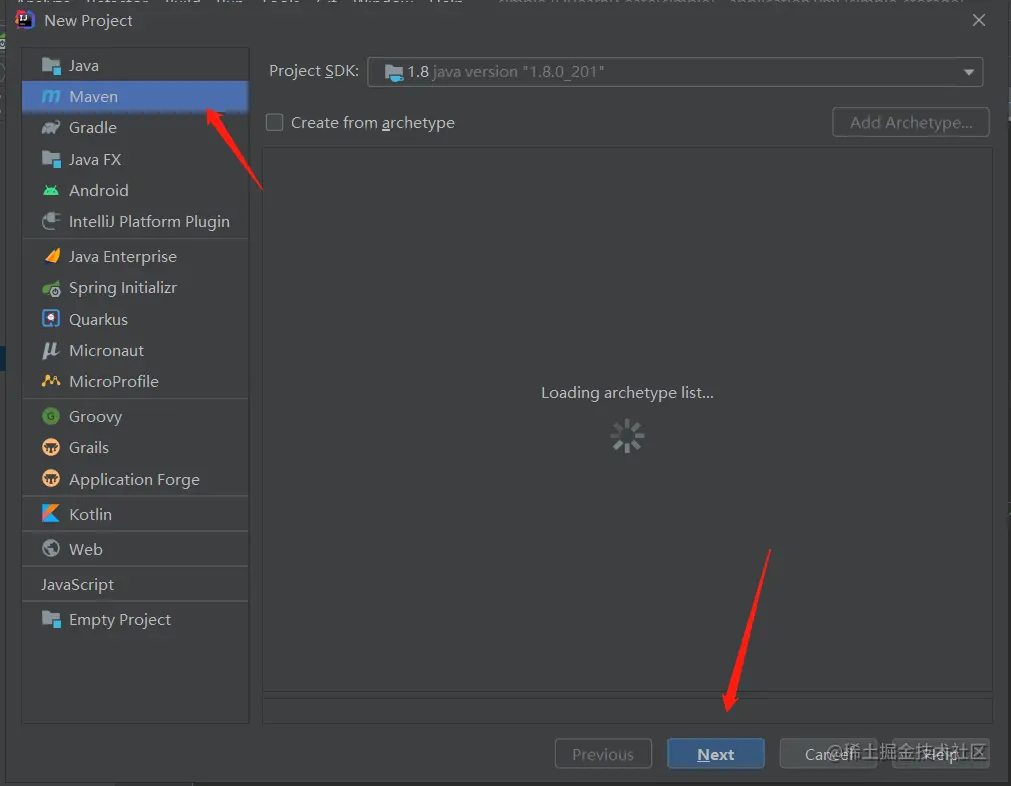Click the Previous button

603,754
